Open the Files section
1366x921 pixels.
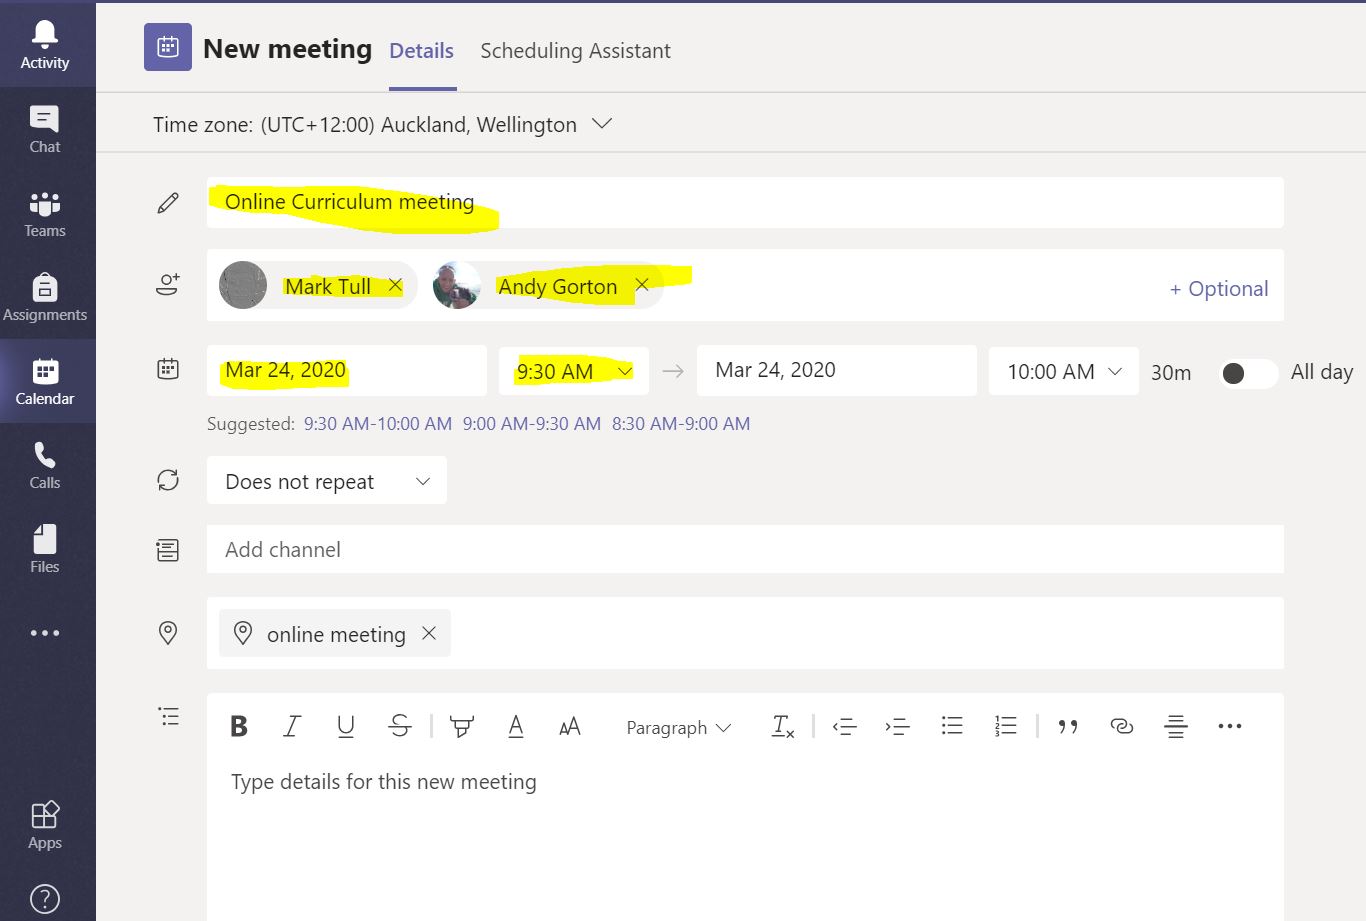pos(44,548)
